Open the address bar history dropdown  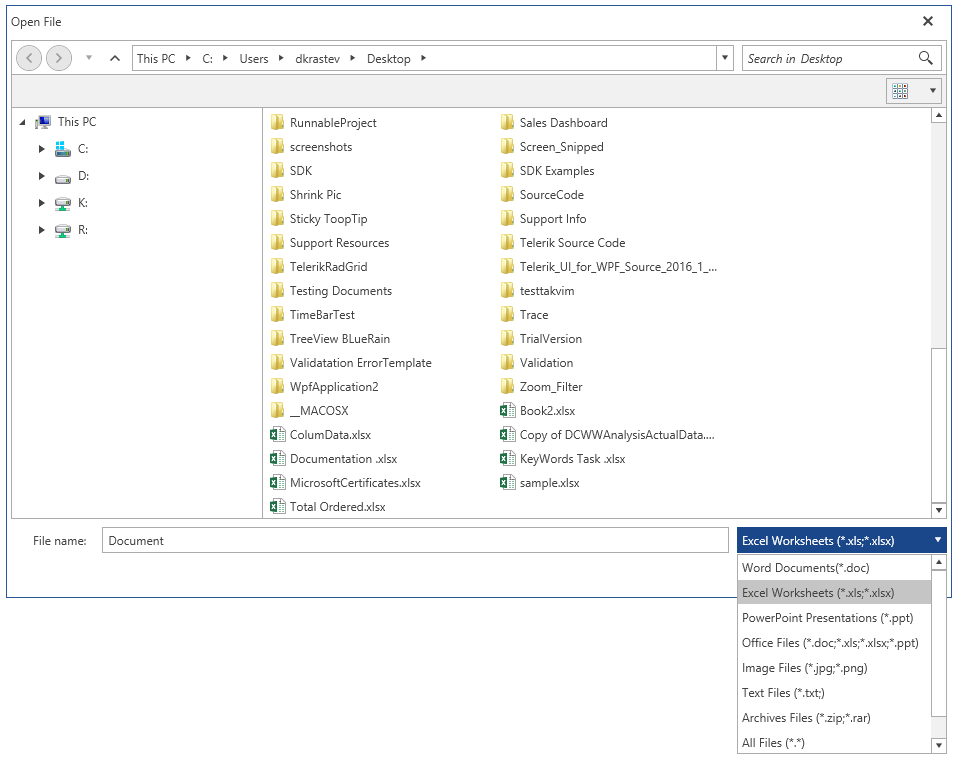pyautogui.click(x=723, y=58)
